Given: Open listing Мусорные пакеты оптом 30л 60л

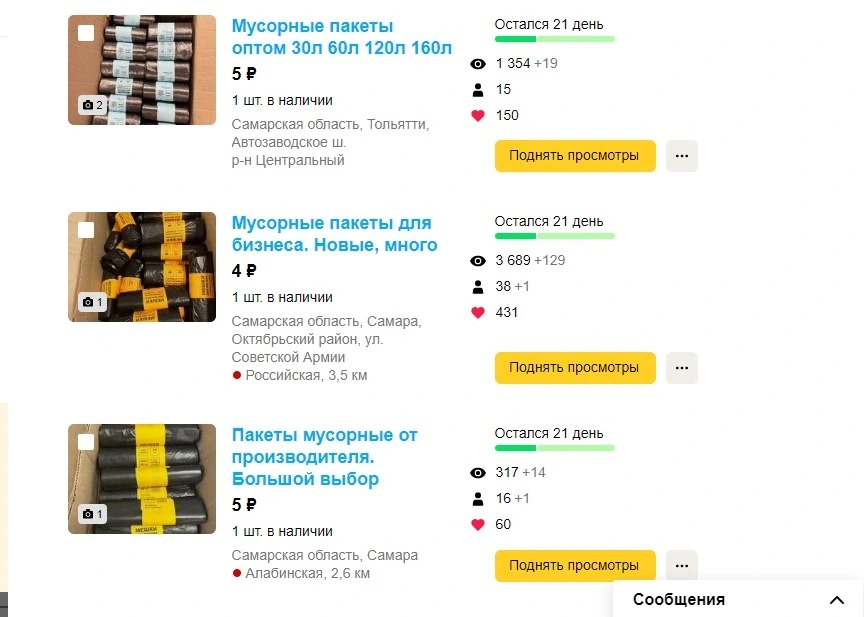Looking at the screenshot, I should pyautogui.click(x=342, y=37).
